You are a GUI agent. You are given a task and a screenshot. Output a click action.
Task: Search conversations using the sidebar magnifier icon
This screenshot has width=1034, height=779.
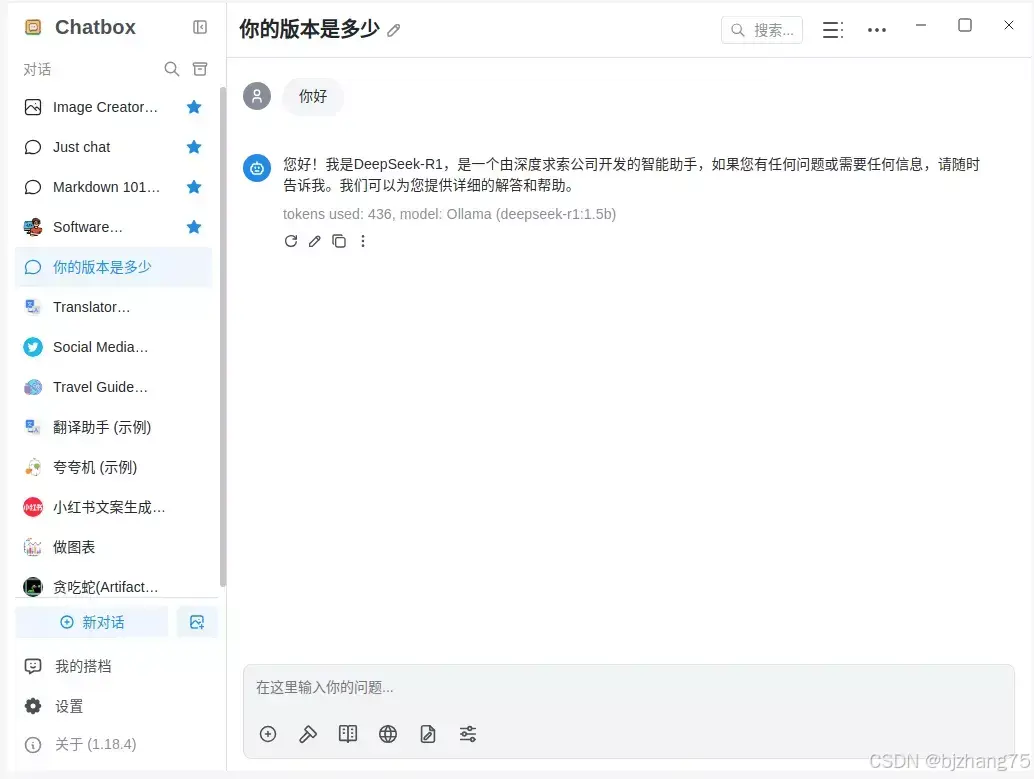[x=171, y=69]
